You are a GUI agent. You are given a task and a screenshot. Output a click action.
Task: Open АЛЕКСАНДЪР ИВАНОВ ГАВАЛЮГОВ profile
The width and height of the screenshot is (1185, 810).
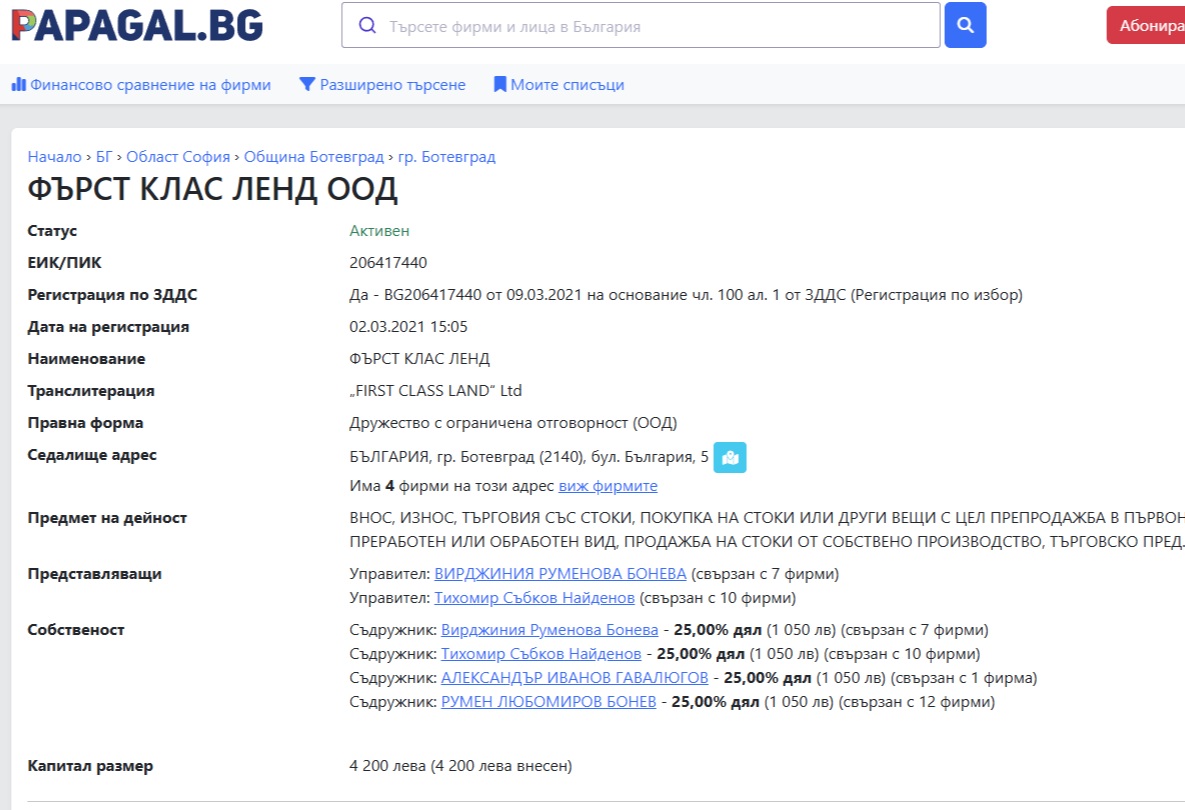click(574, 678)
